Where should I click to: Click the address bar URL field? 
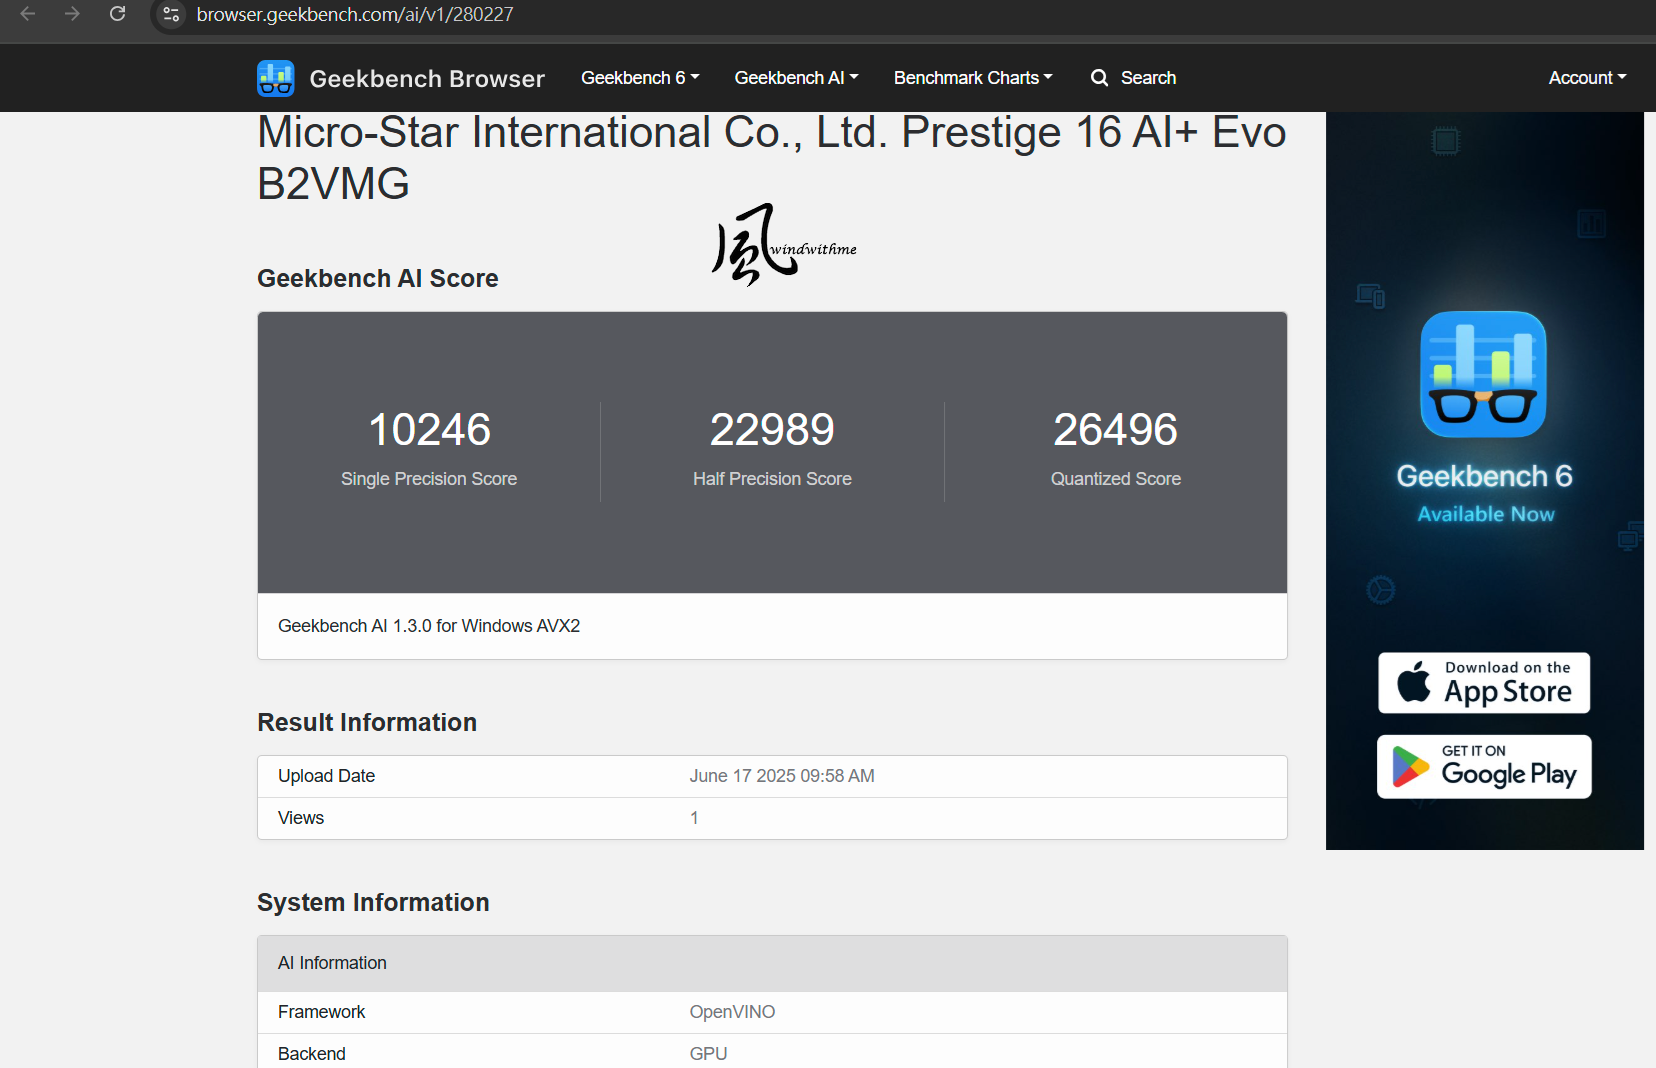coord(355,14)
